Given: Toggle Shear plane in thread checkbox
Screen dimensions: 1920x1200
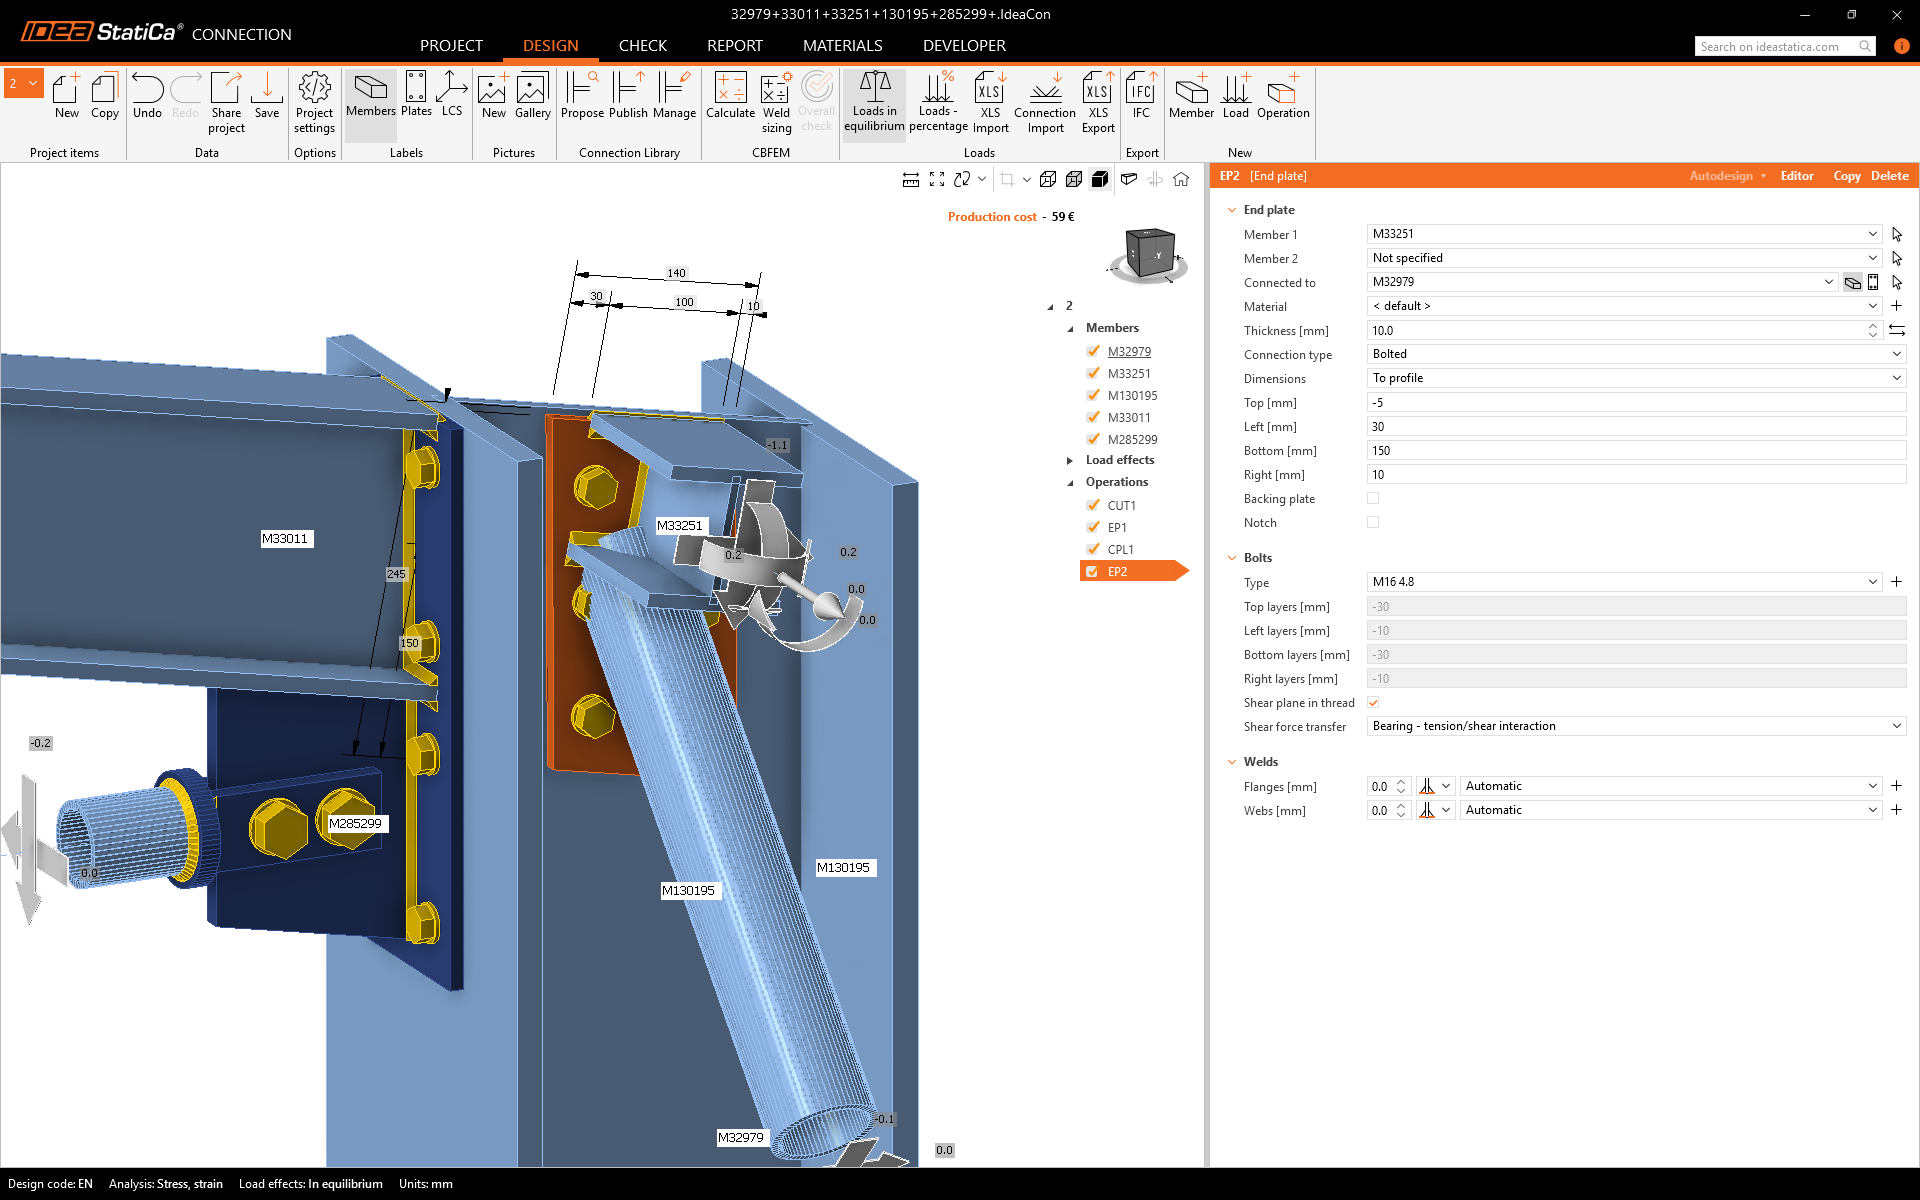Looking at the screenshot, I should pos(1373,703).
